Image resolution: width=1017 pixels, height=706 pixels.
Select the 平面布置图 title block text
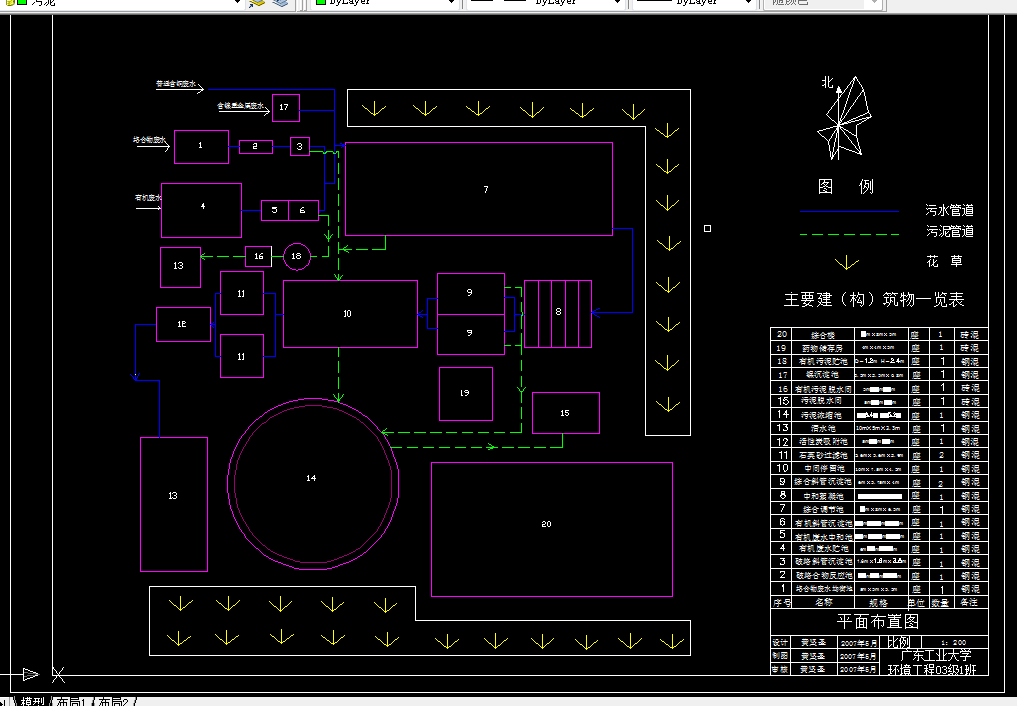[878, 622]
